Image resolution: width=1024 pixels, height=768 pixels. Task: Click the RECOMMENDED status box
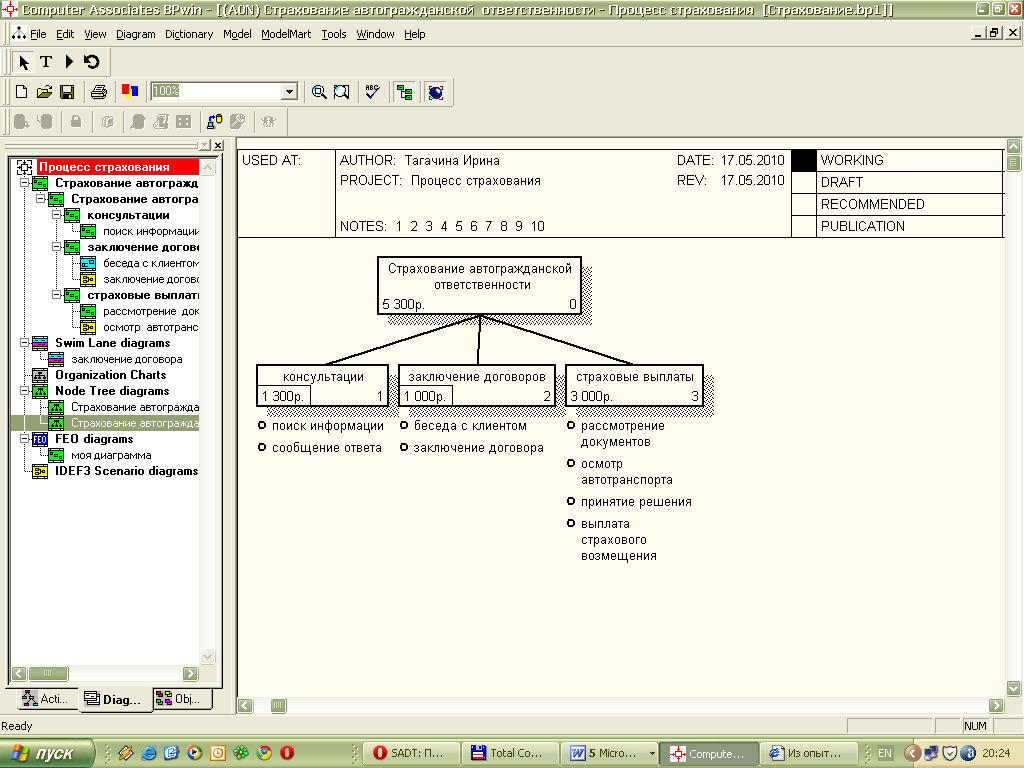coord(804,204)
